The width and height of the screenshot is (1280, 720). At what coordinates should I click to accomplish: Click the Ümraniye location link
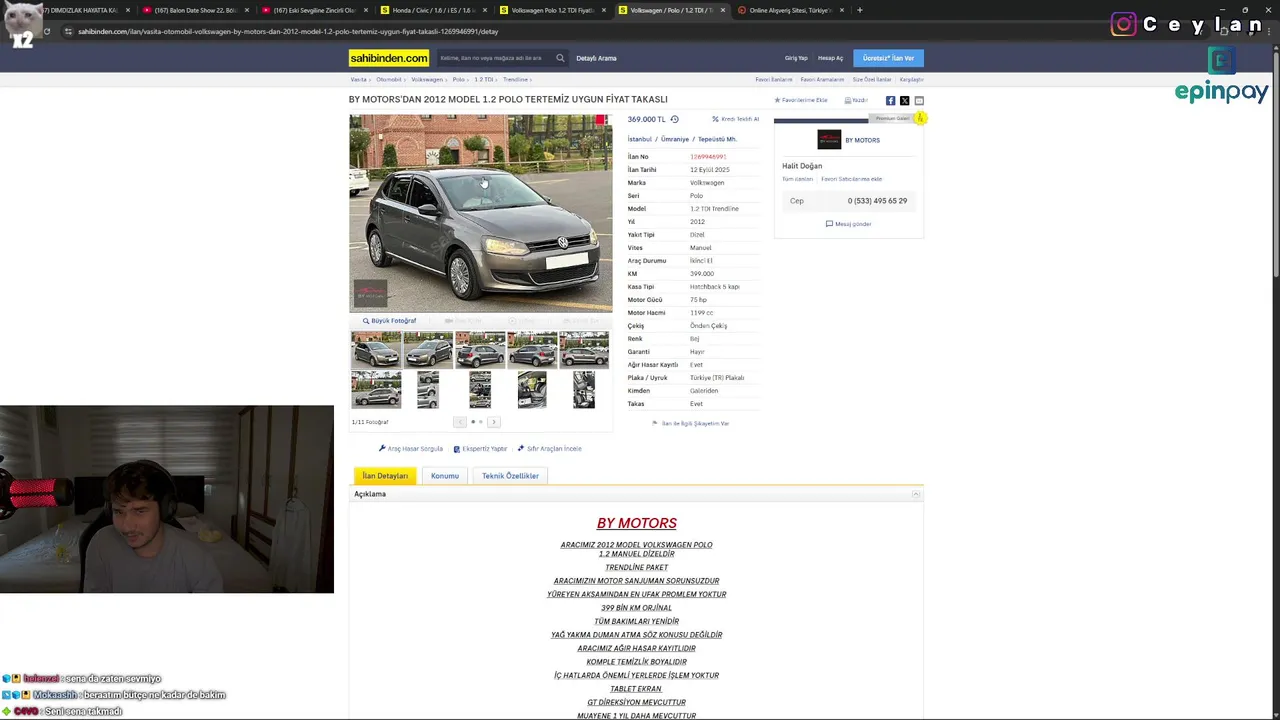(675, 139)
